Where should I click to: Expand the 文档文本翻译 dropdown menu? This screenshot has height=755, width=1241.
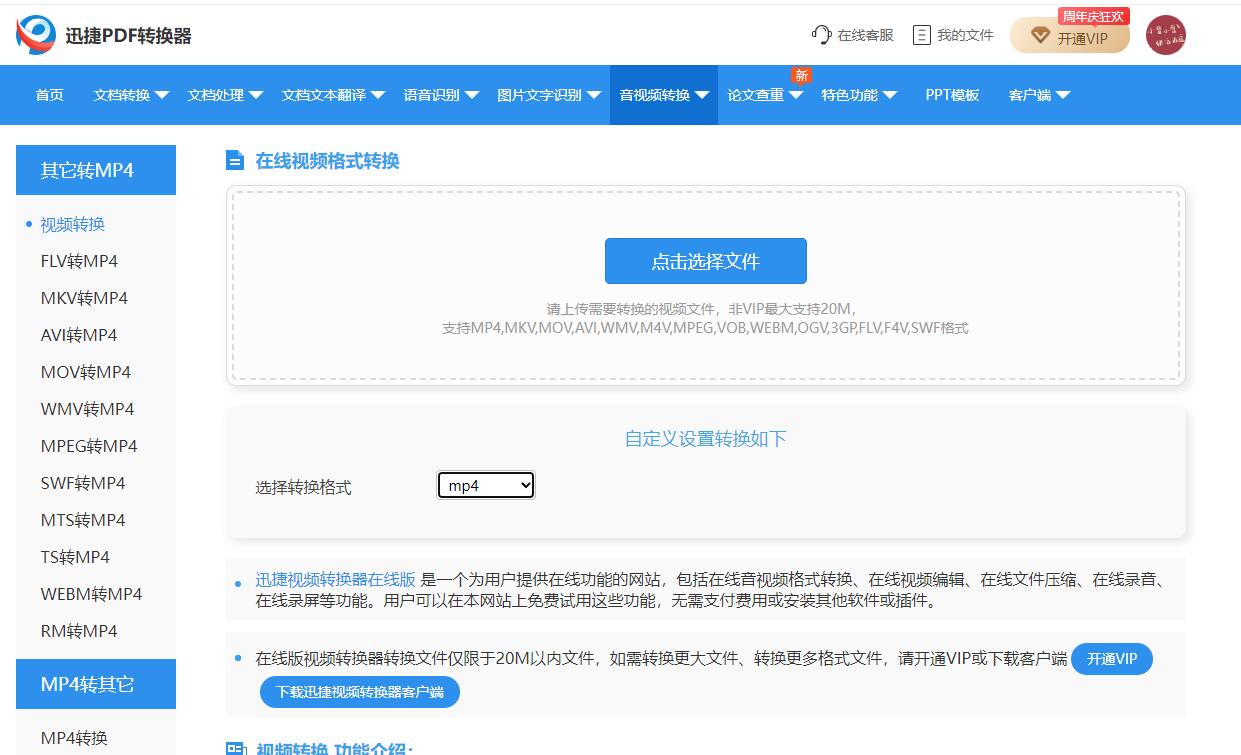[333, 95]
